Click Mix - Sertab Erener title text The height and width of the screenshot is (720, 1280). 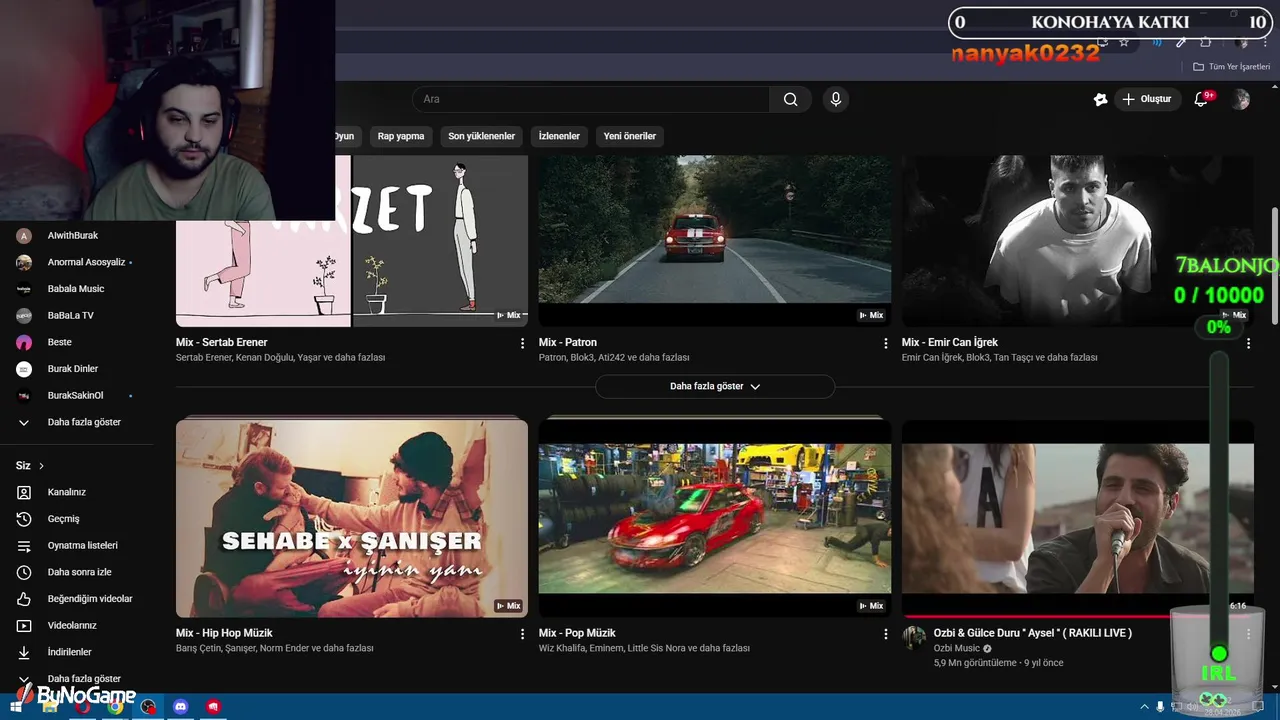click(222, 342)
